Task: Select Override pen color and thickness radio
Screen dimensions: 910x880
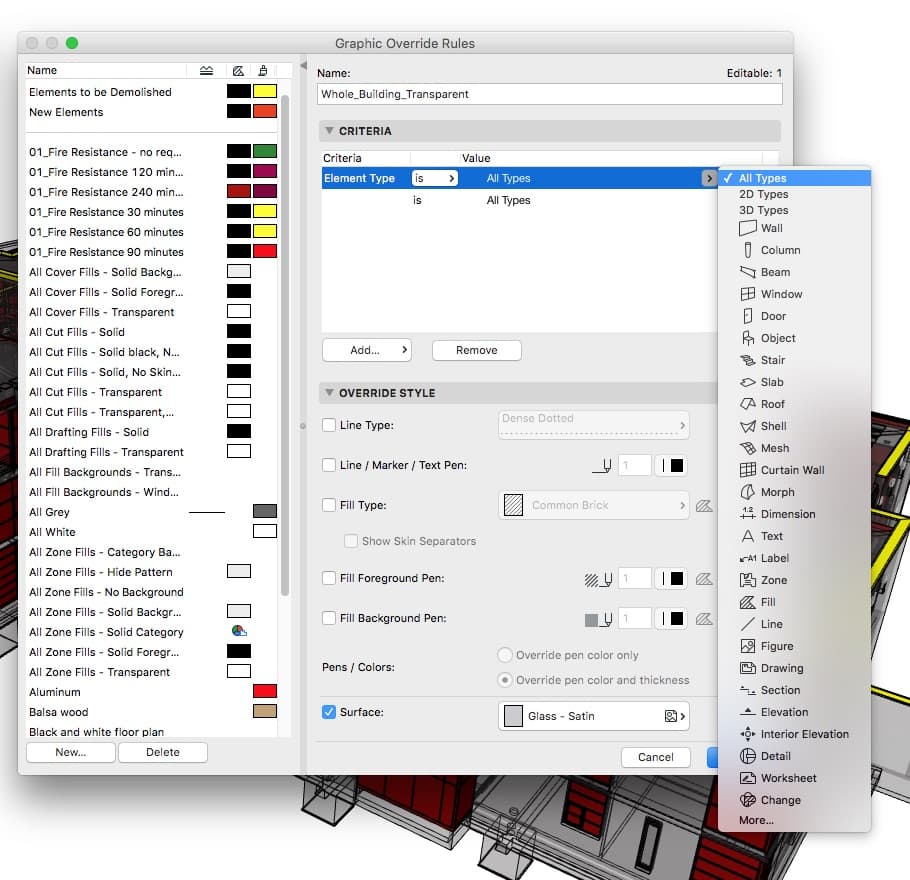Action: 505,680
